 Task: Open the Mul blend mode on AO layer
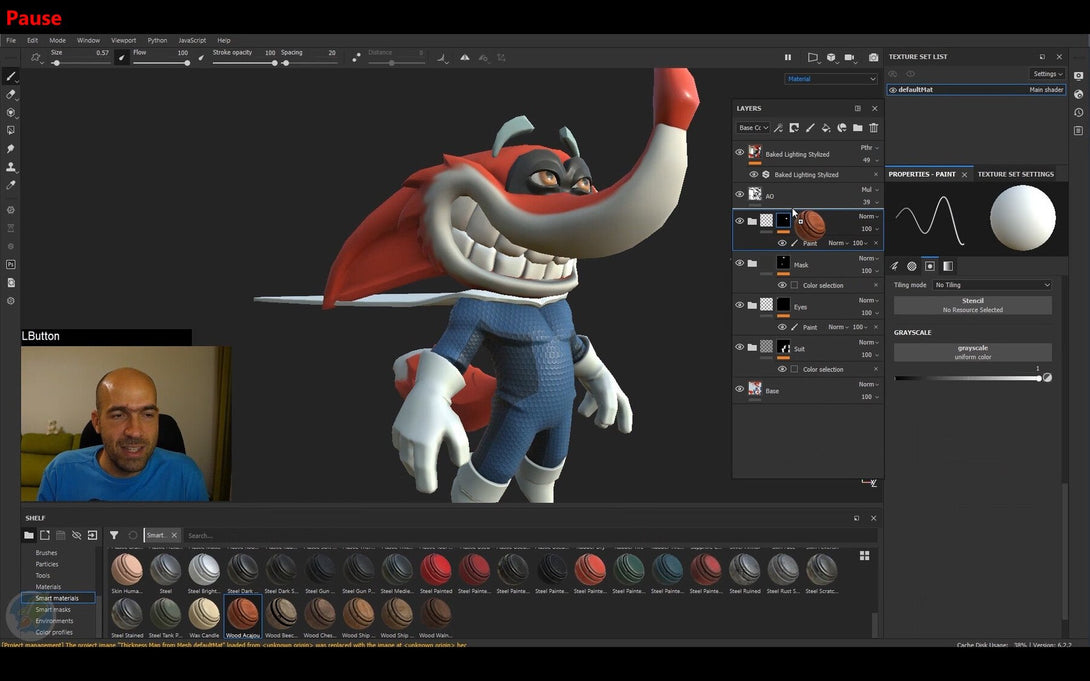click(870, 189)
